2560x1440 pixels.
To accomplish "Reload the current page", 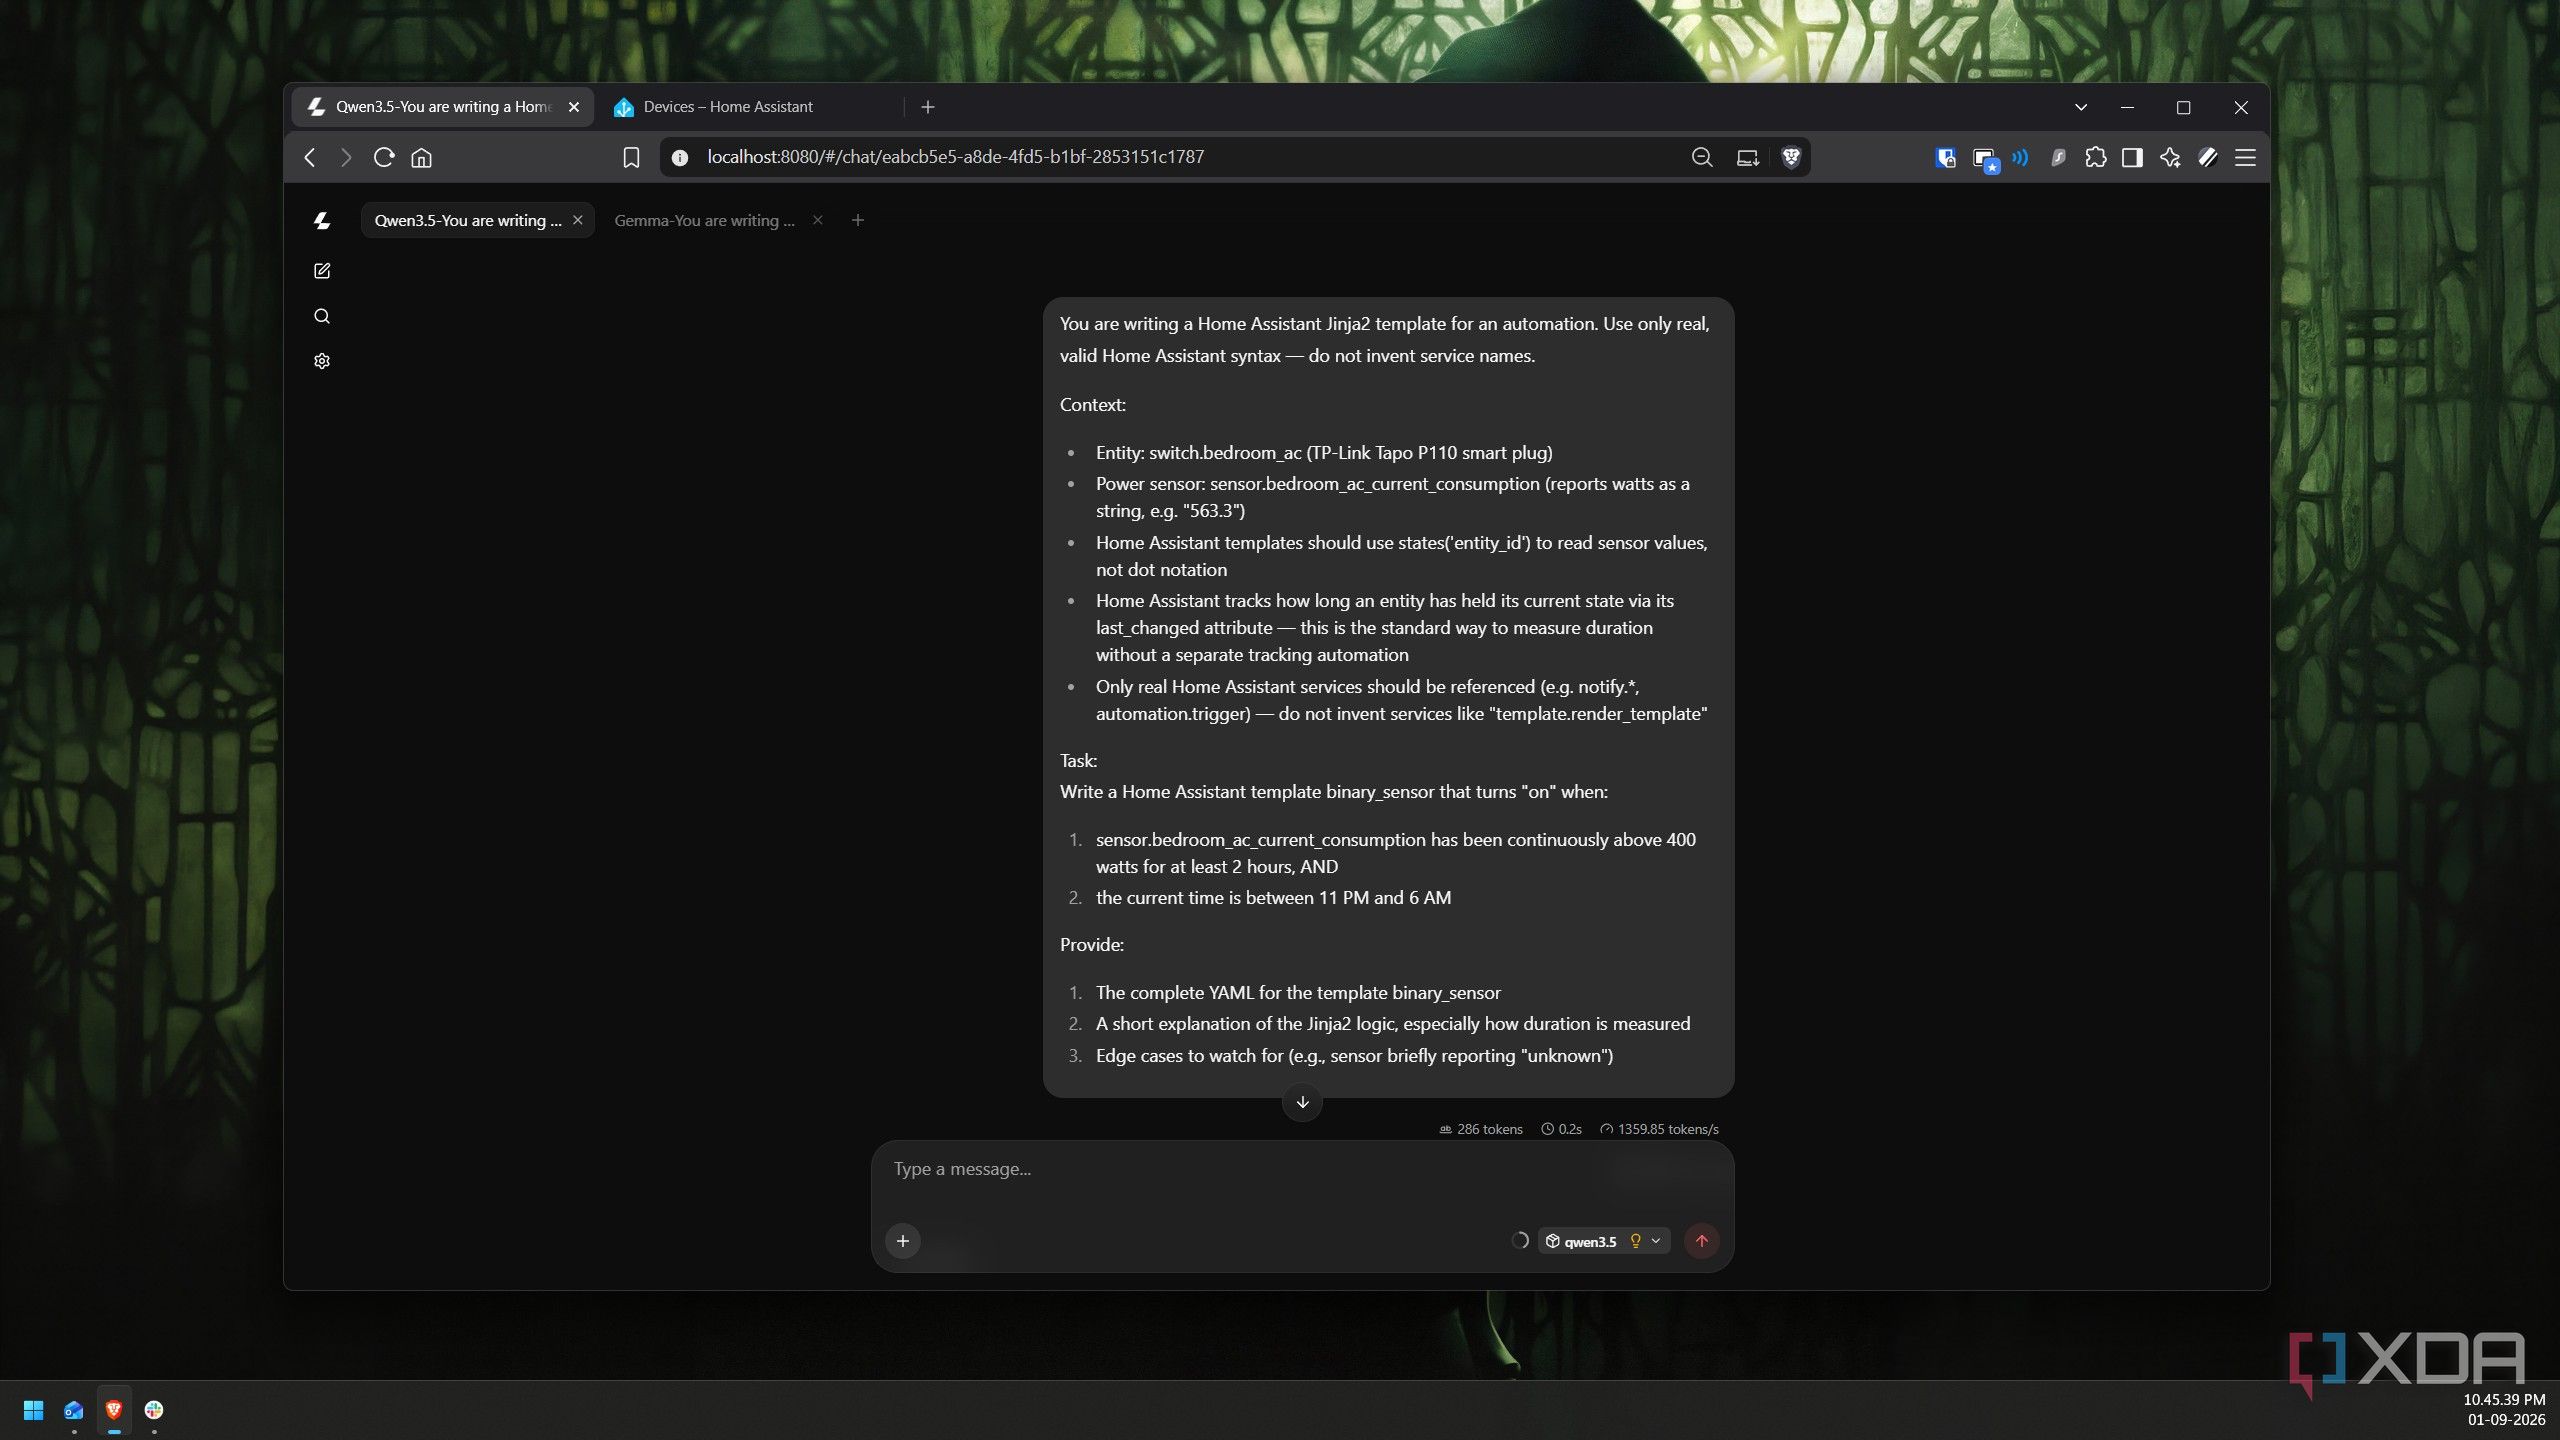I will coord(384,157).
